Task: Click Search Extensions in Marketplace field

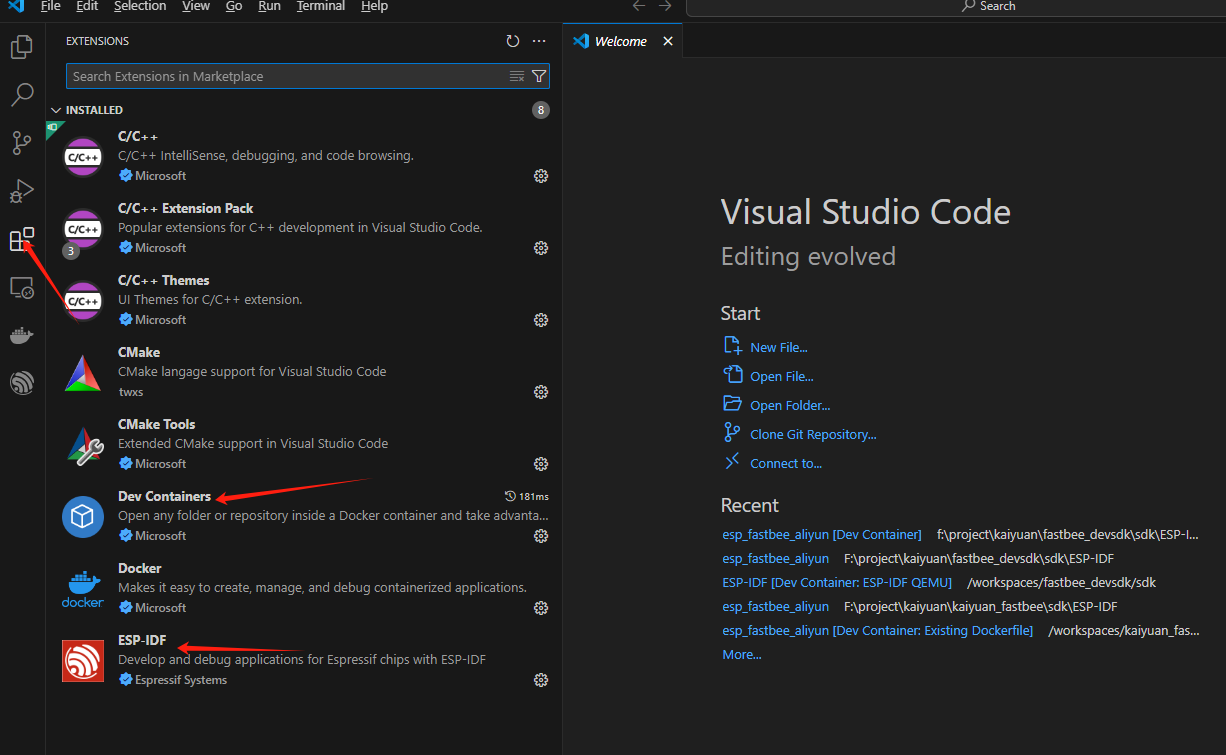Action: tap(285, 76)
